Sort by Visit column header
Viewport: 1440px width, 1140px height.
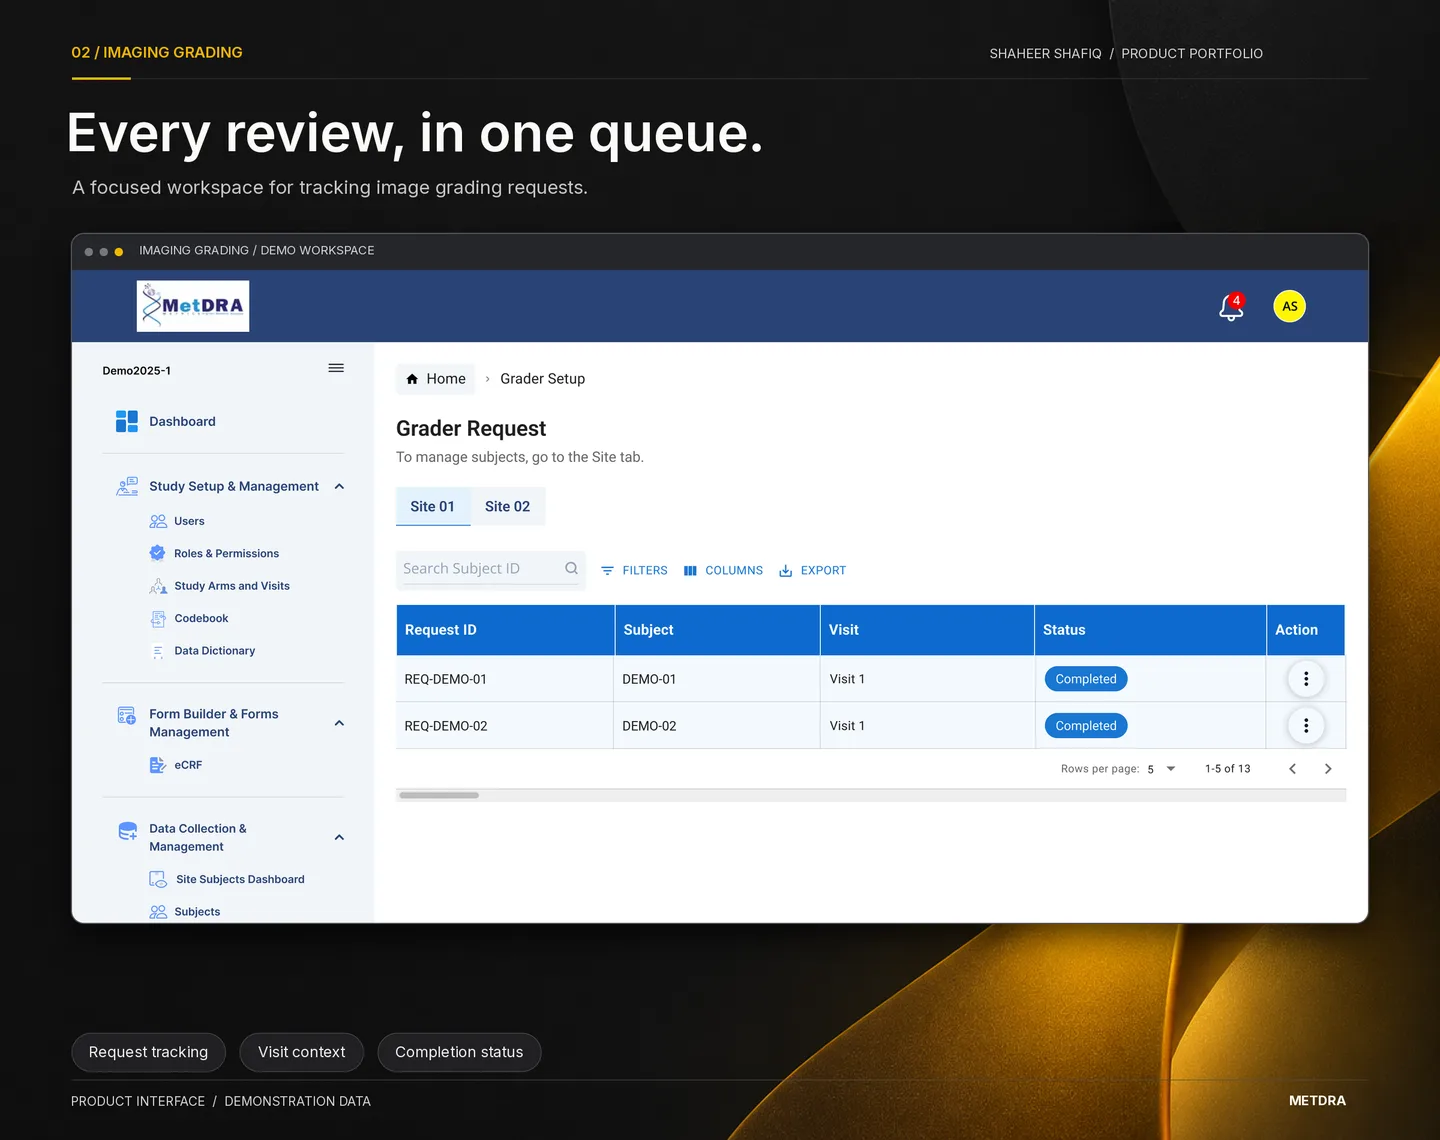(927, 630)
